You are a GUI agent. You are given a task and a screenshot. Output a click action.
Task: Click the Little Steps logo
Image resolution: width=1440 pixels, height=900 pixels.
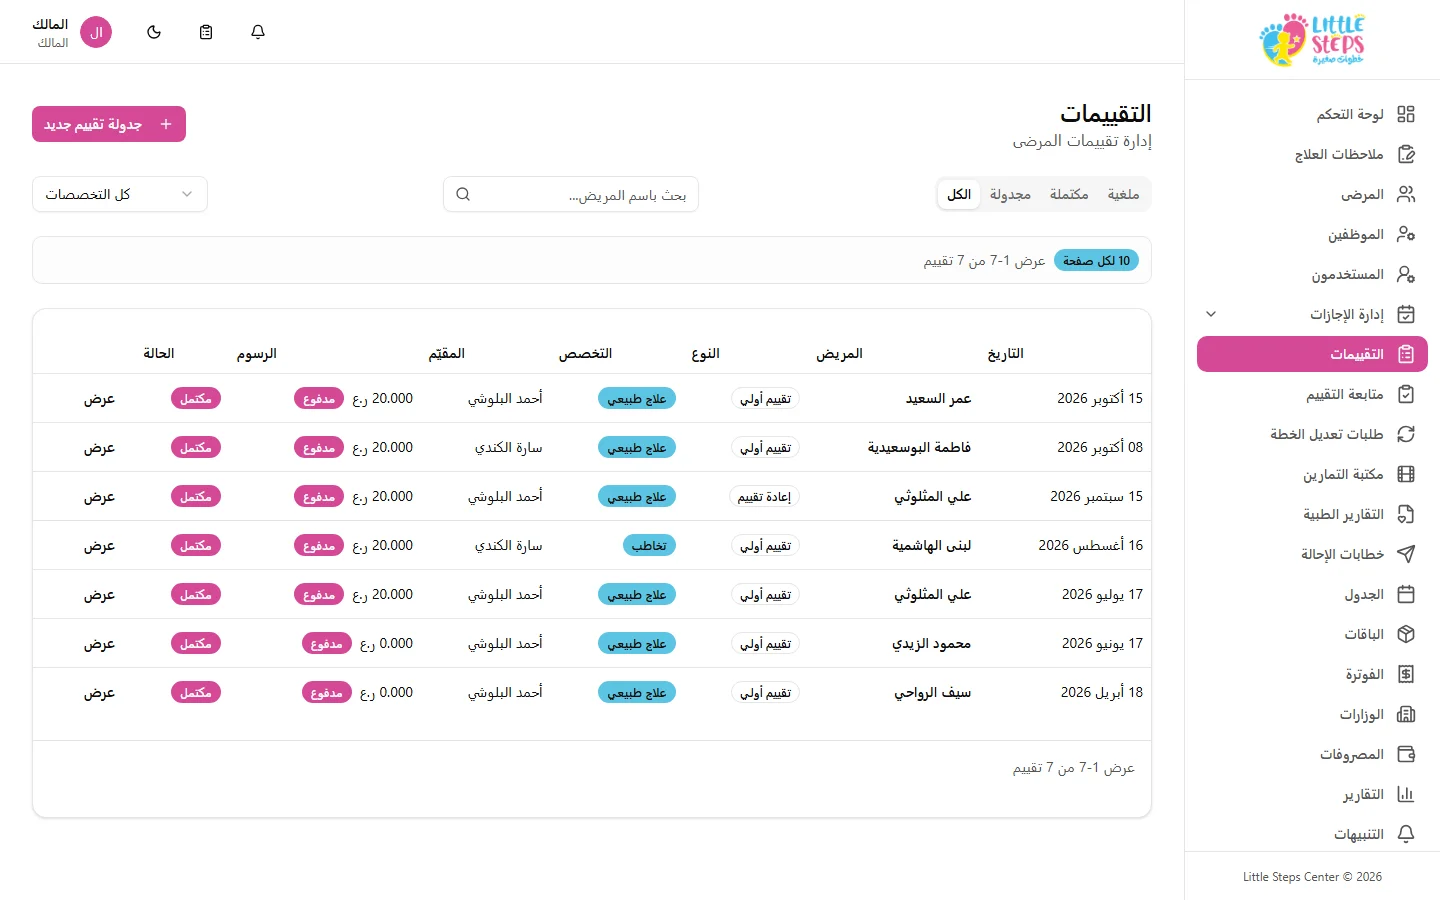click(1312, 40)
